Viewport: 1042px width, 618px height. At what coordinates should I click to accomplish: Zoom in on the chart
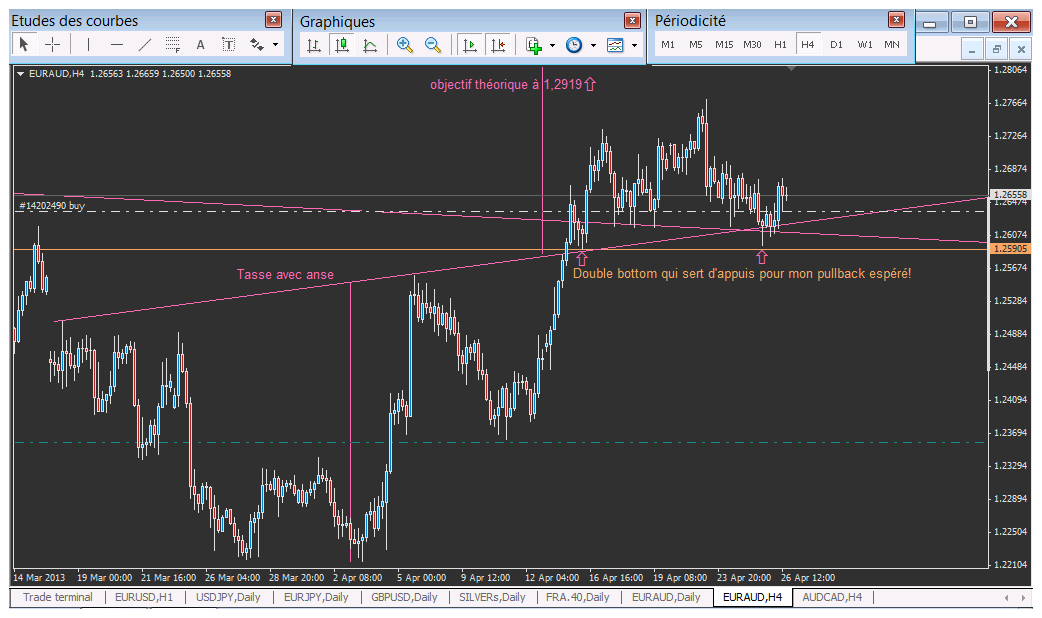(x=404, y=45)
